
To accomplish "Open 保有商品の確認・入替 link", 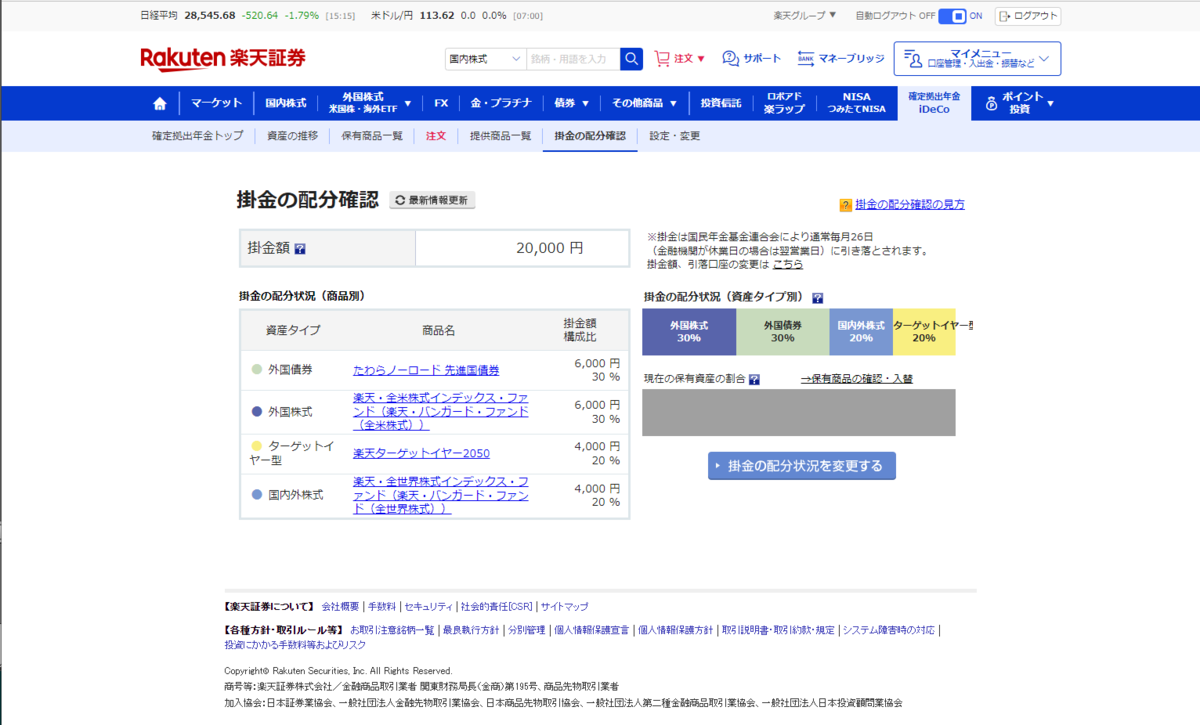I will 857,379.
